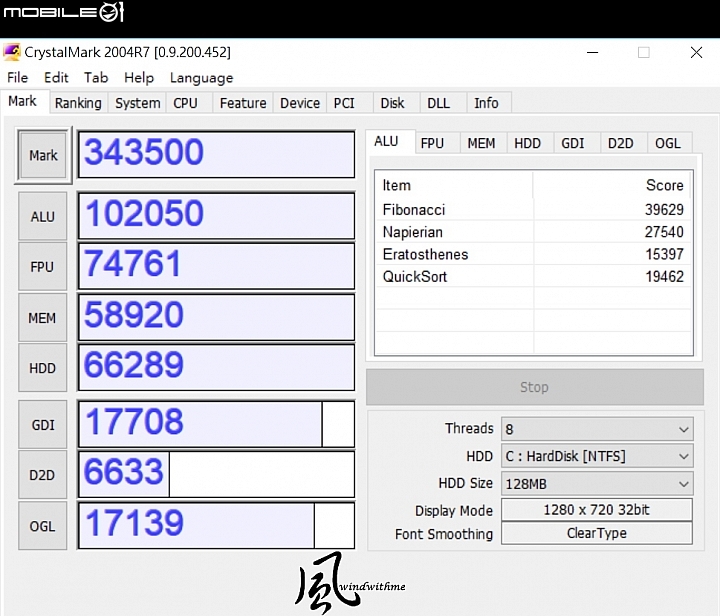Click the MEM score 58920
This screenshot has width=720, height=616.
click(x=216, y=318)
